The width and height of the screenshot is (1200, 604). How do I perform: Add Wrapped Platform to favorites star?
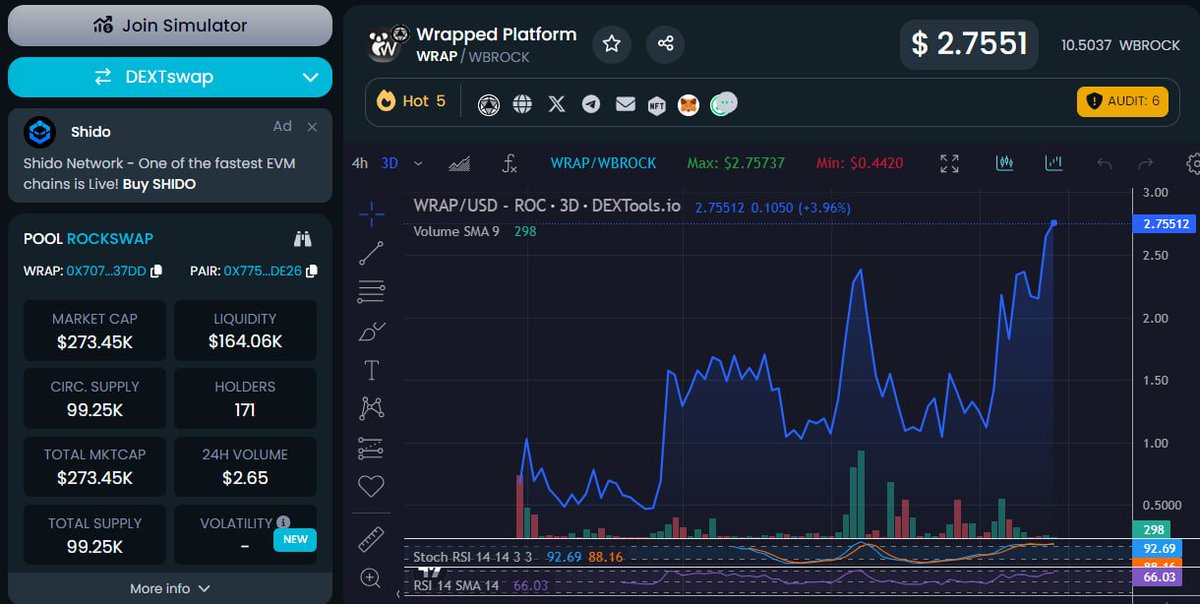click(612, 44)
